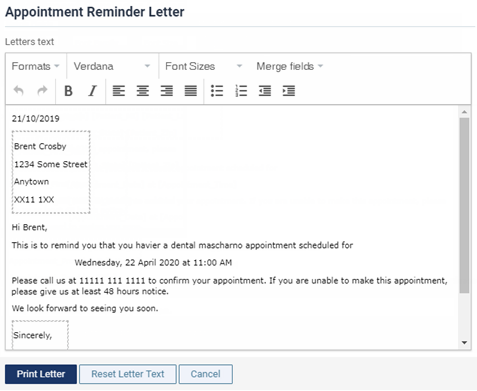Align text left
477x391 pixels.
pyautogui.click(x=119, y=91)
